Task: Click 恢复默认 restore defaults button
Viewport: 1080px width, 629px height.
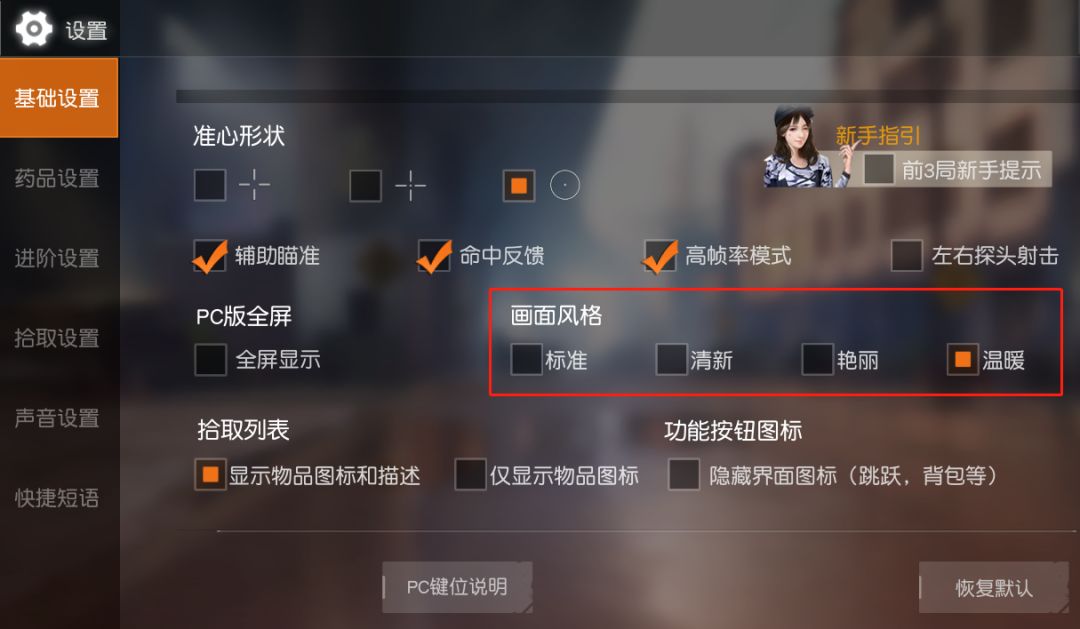Action: [x=994, y=587]
